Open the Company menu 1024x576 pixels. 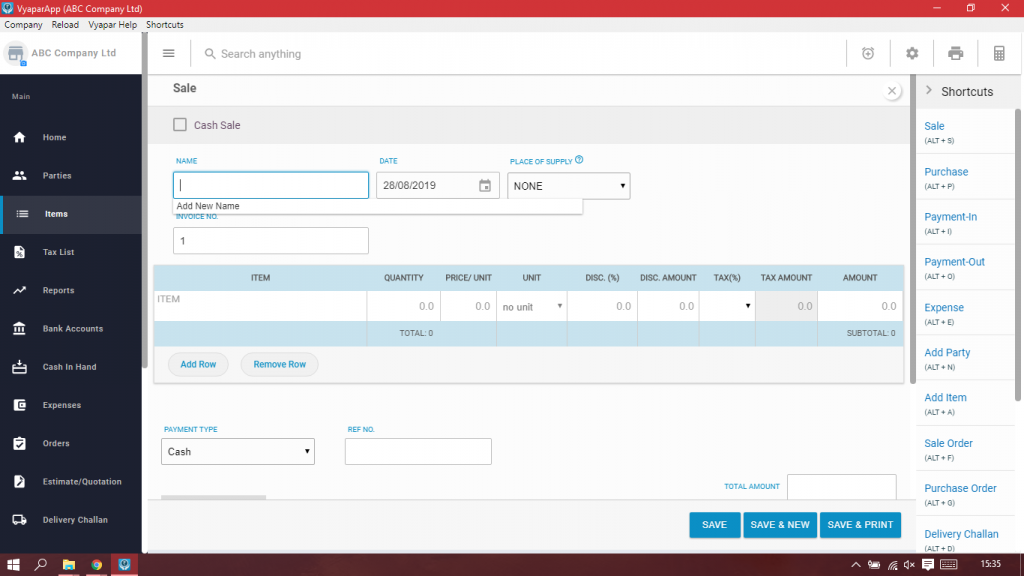pos(23,24)
